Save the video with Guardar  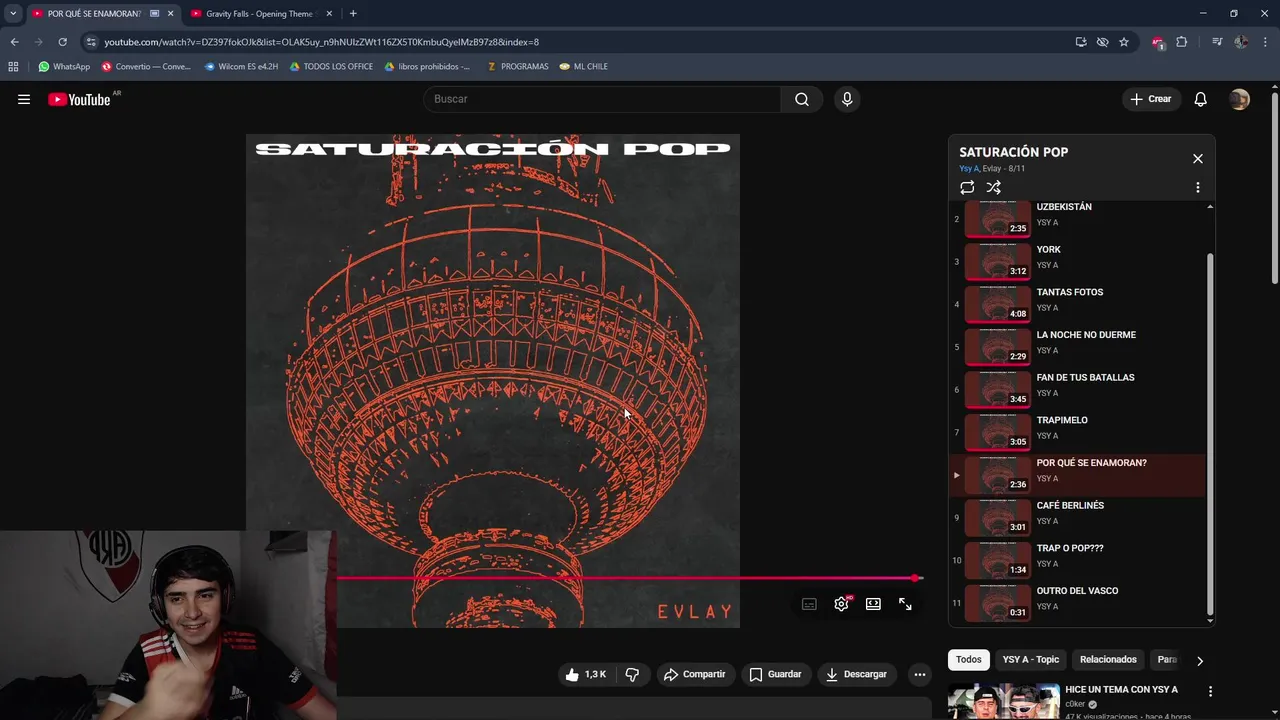(x=775, y=674)
